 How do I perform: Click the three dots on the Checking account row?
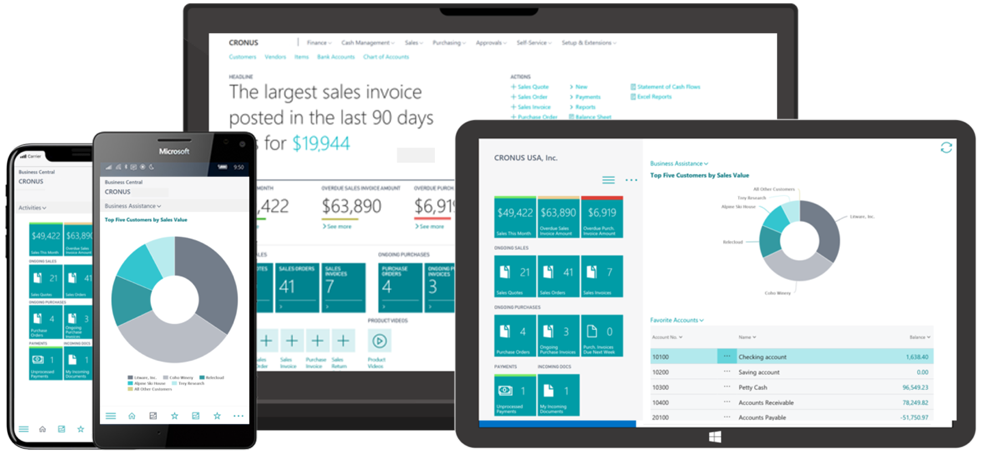727,357
